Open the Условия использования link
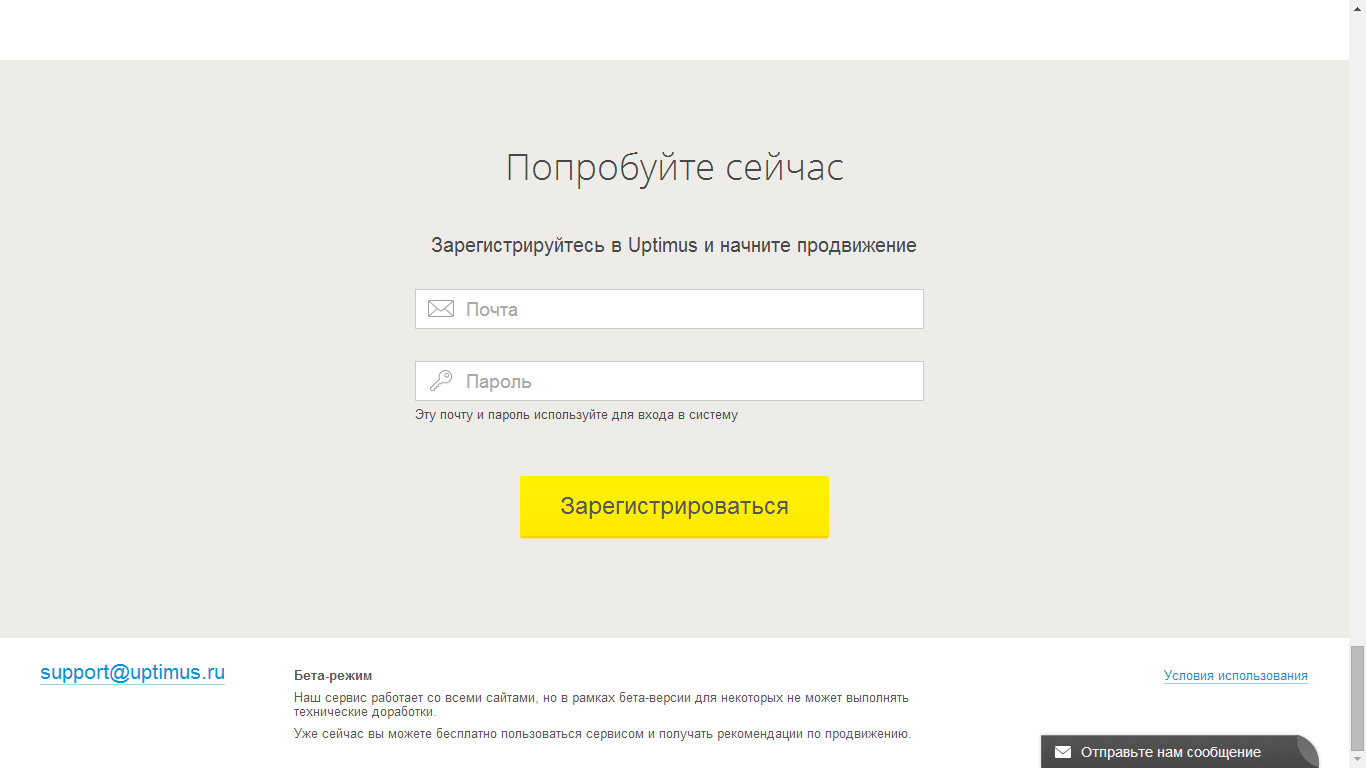Image resolution: width=1366 pixels, height=768 pixels. pos(1236,675)
